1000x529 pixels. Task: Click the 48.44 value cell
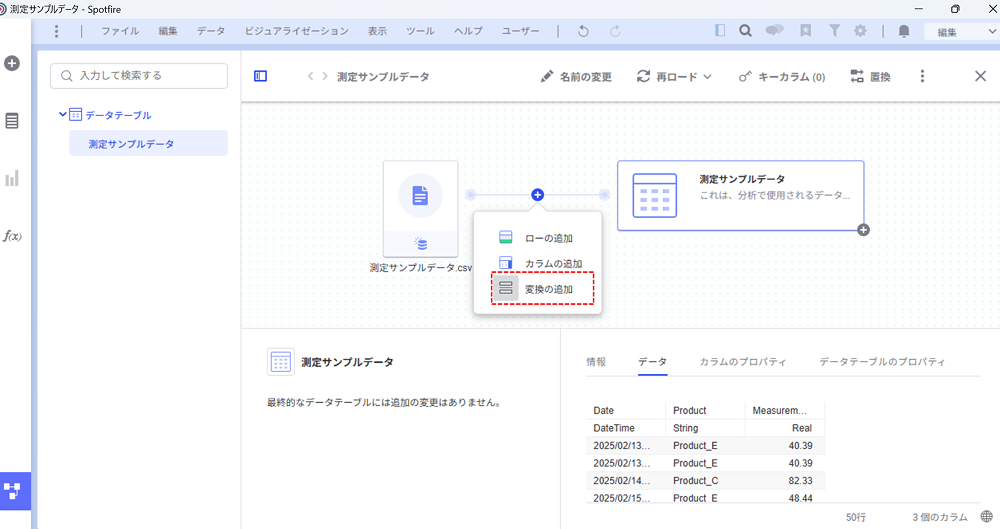click(x=785, y=498)
